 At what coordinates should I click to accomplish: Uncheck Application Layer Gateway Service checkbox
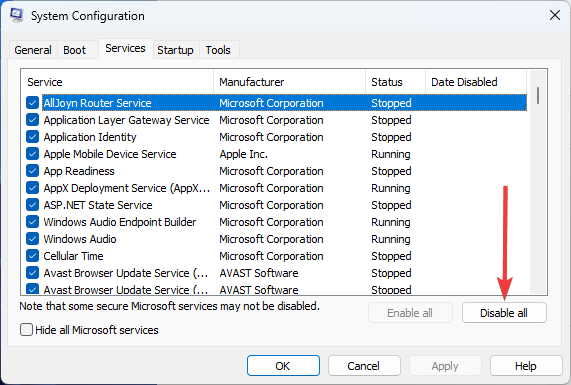32,120
